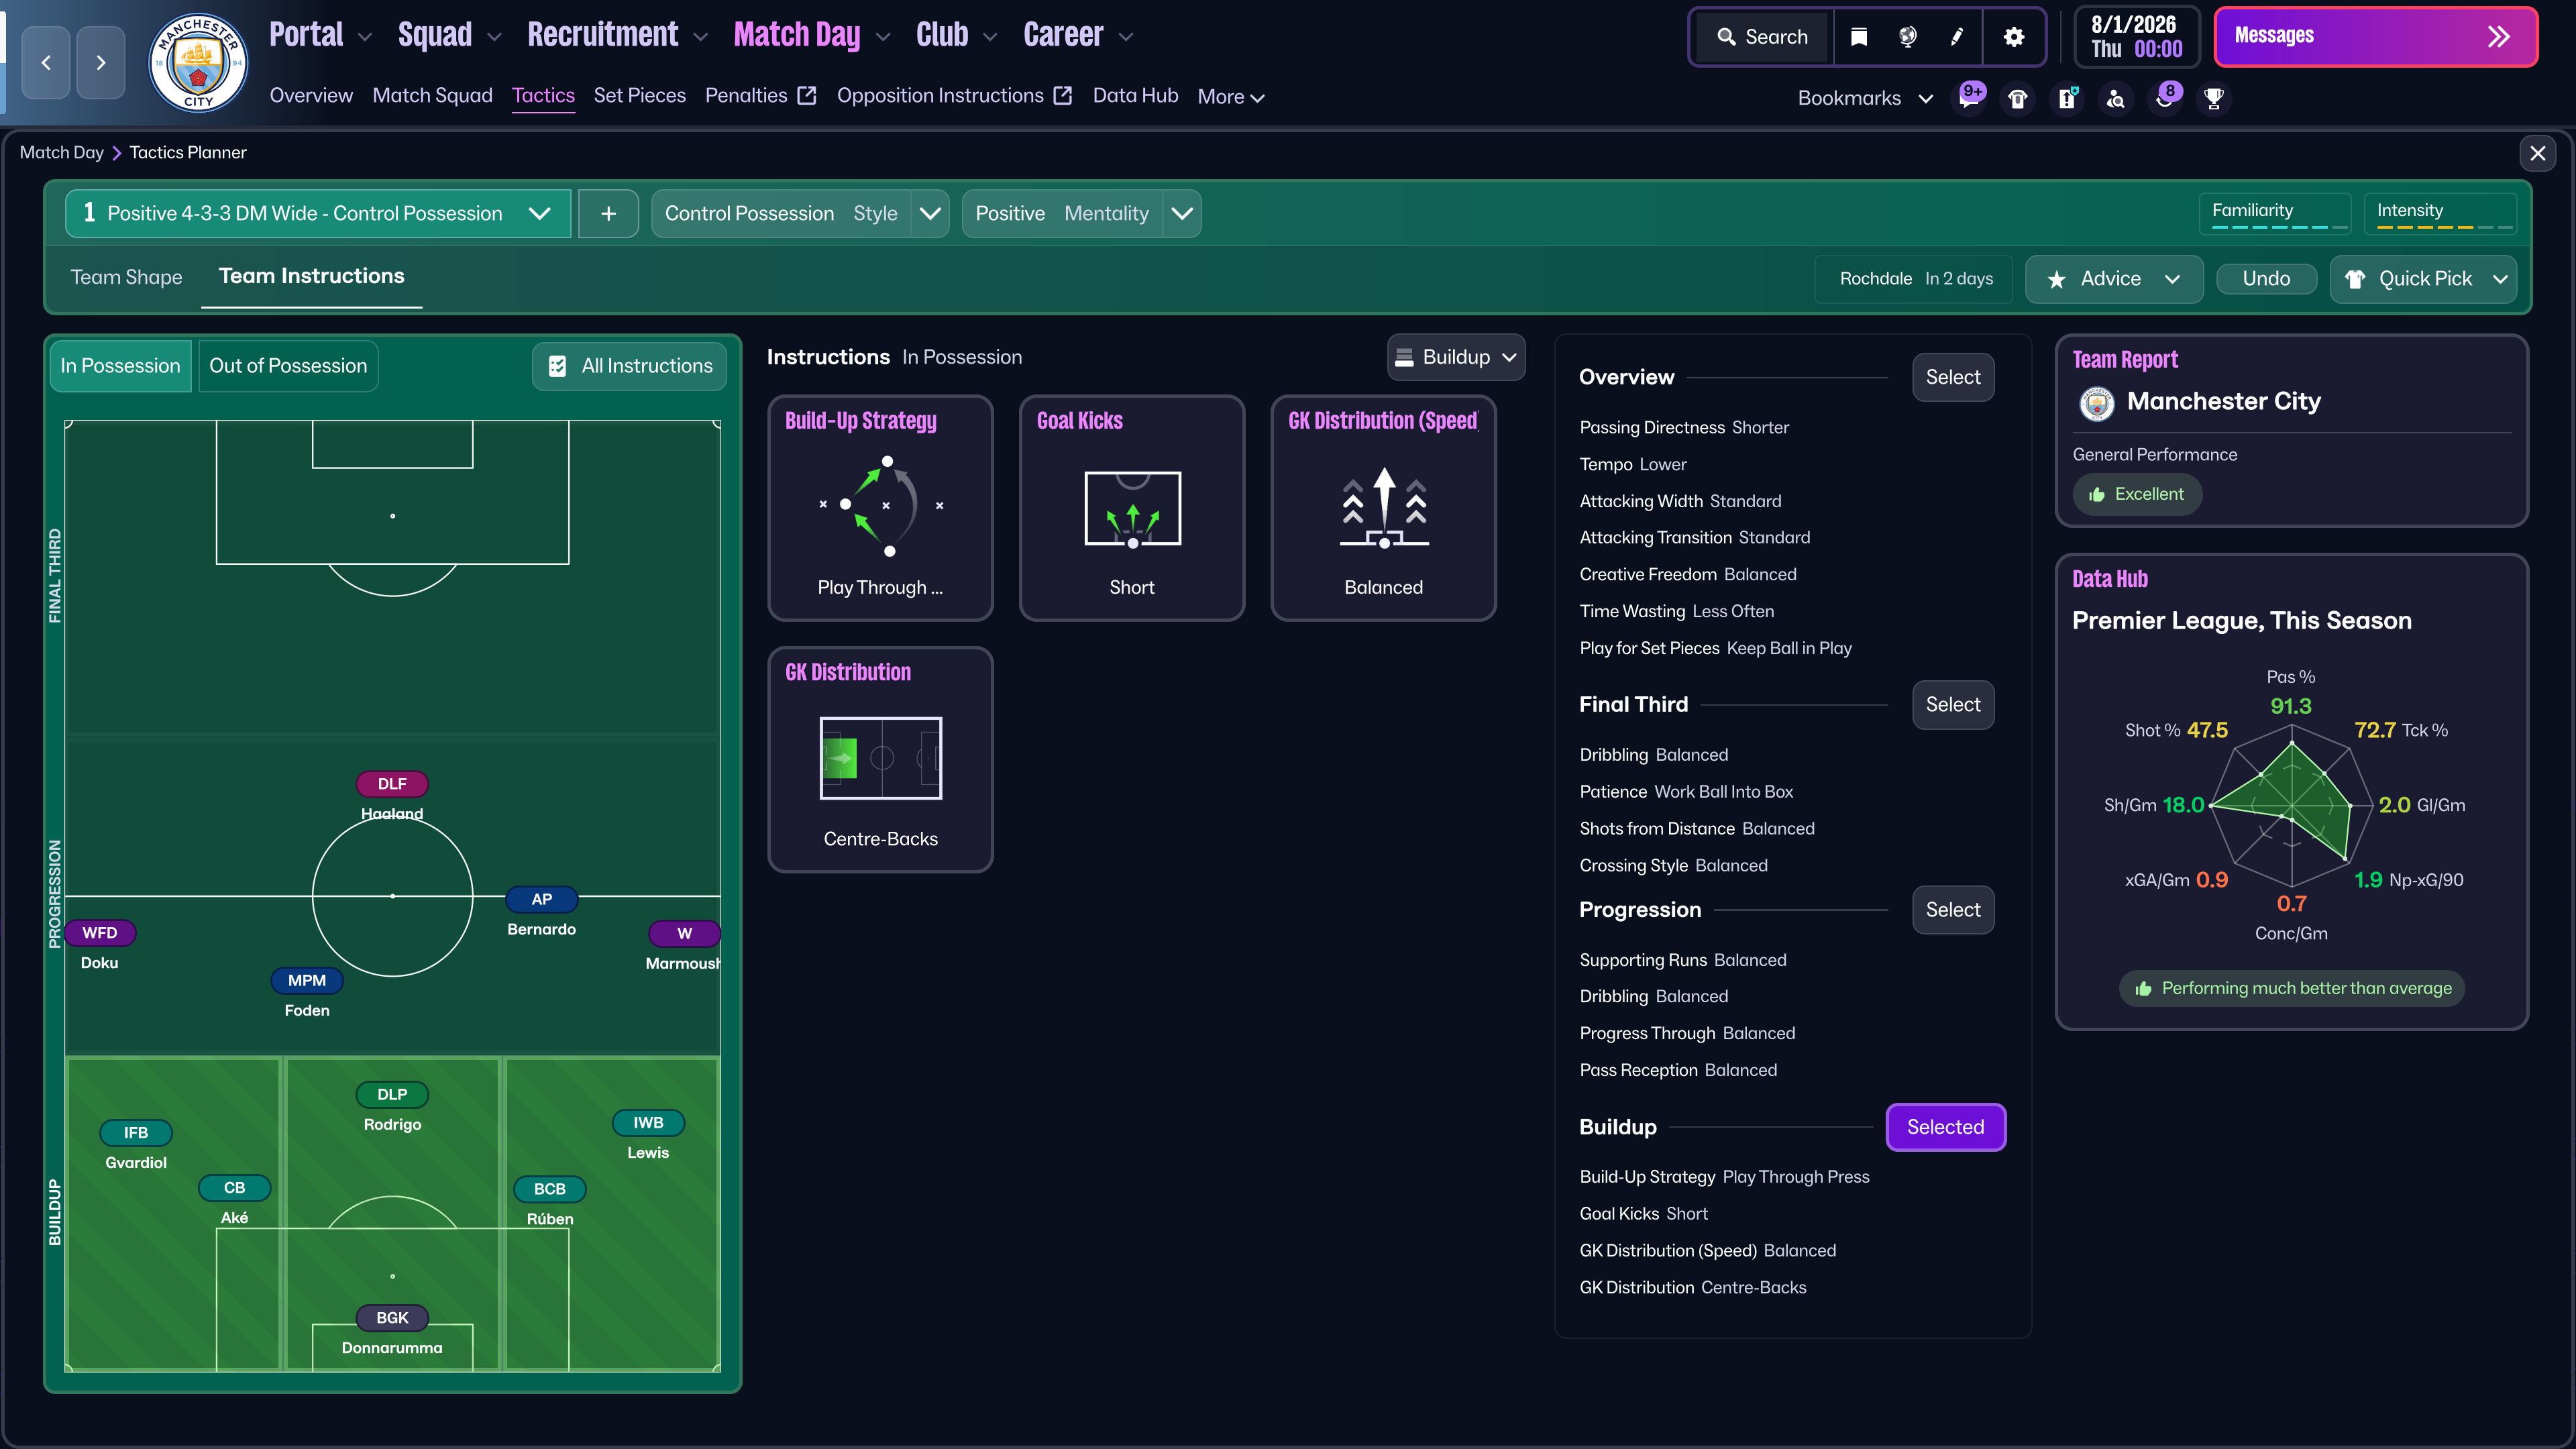Expand the Quick Pick dropdown
This screenshot has width=2576, height=1449.
coord(2499,279)
